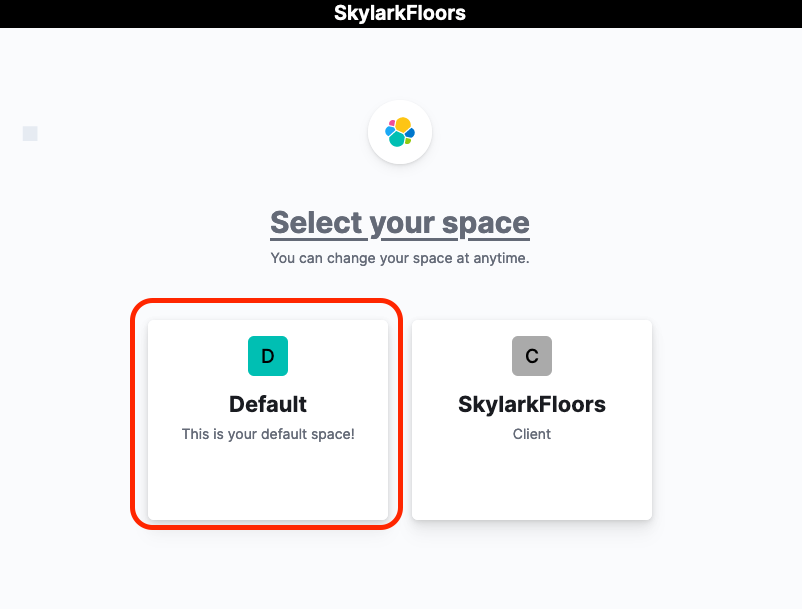Click the small gray square in the top-left corner

point(29,133)
